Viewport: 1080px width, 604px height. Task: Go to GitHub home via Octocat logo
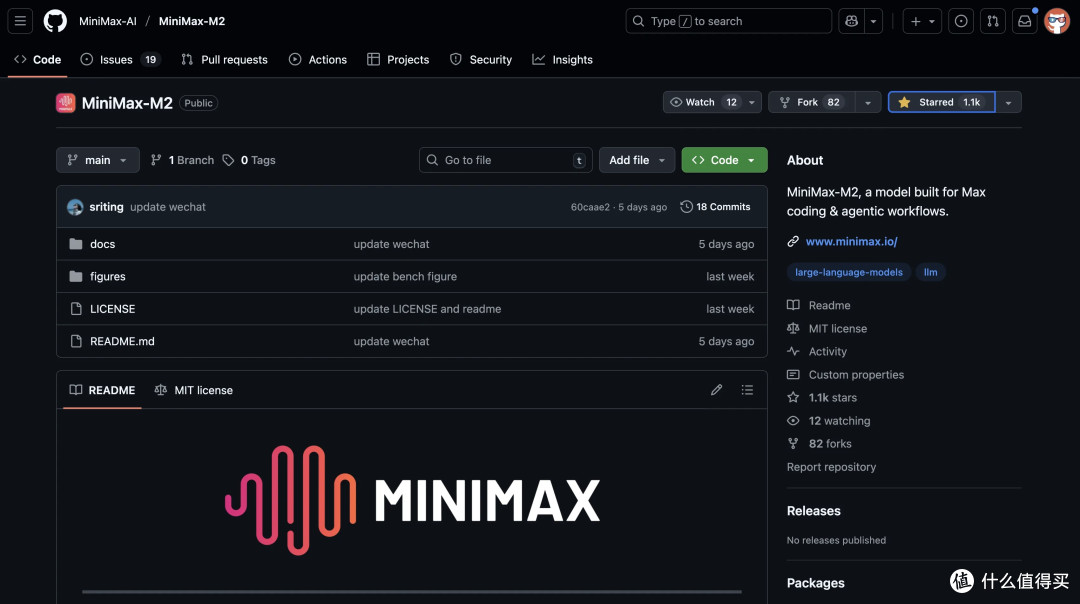click(55, 21)
